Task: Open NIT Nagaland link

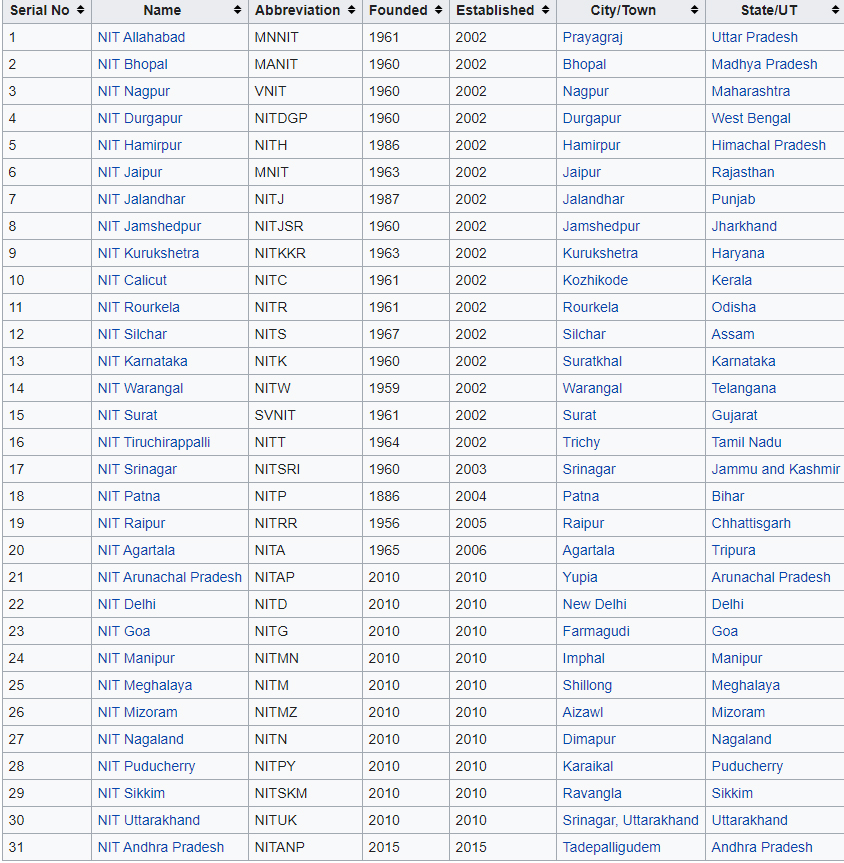Action: 141,739
